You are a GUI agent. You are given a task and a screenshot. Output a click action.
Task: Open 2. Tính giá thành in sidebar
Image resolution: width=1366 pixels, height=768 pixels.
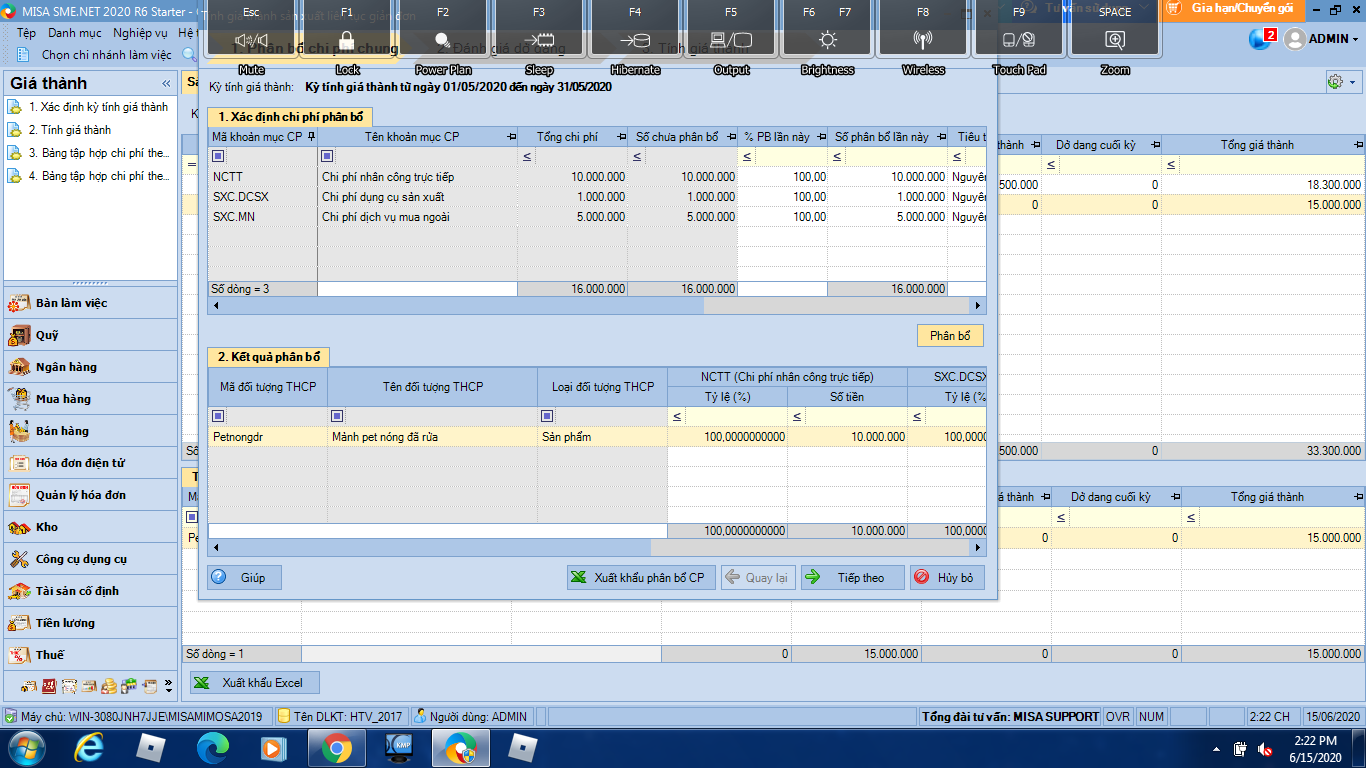pos(69,130)
